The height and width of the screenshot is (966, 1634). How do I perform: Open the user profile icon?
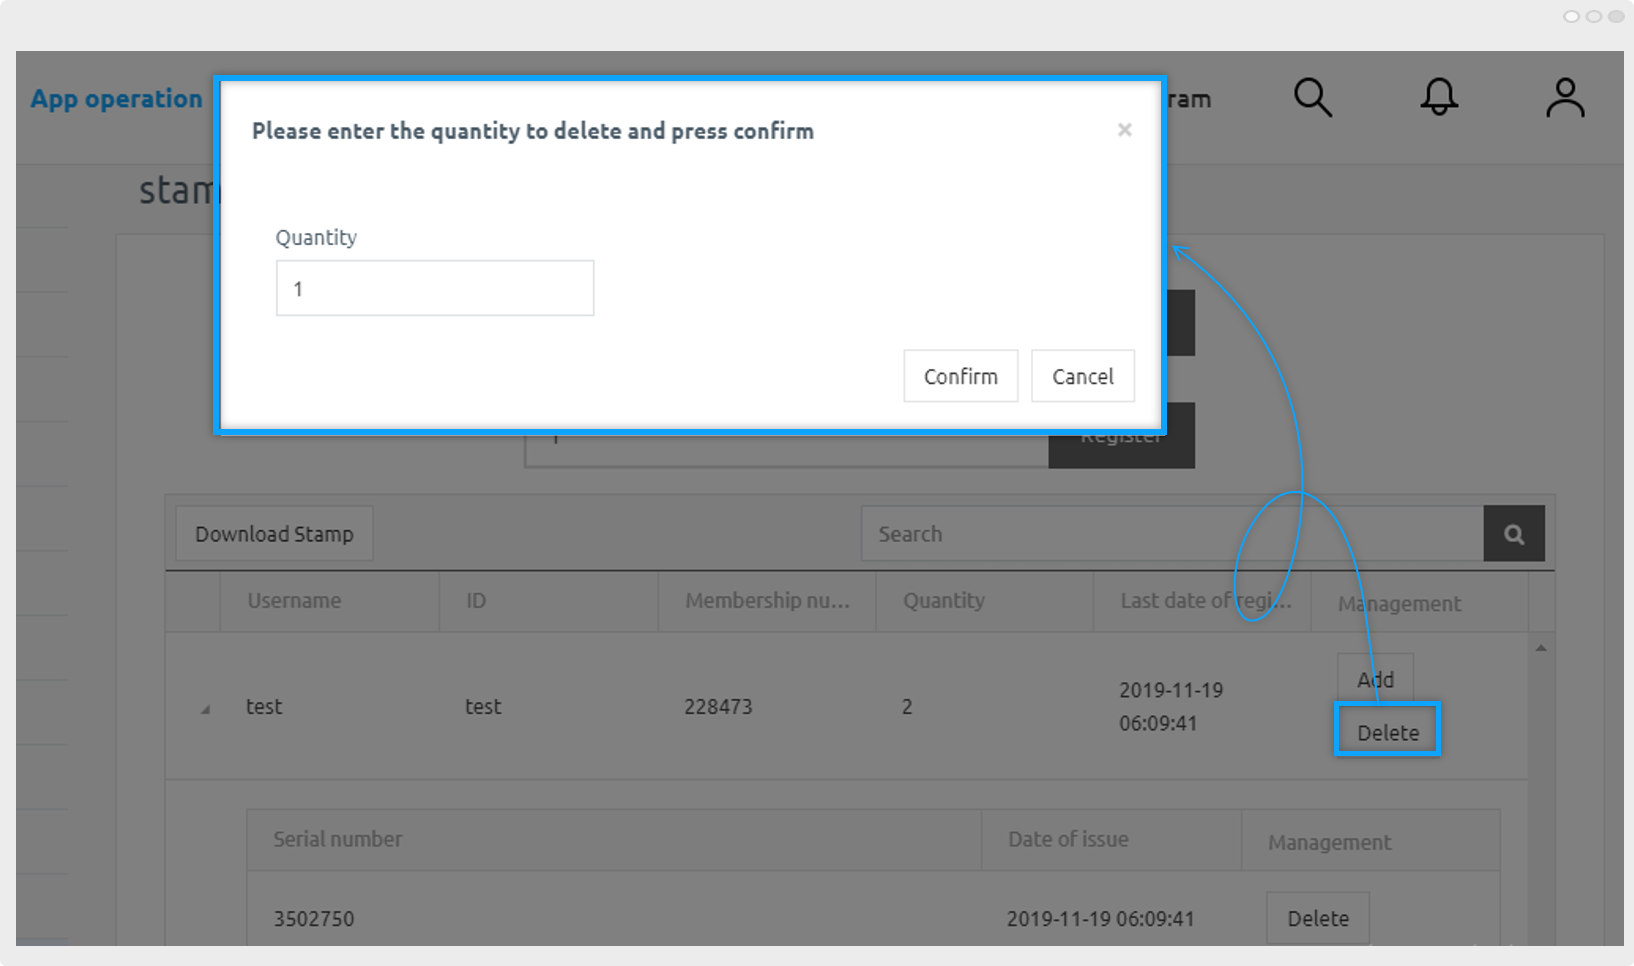pyautogui.click(x=1565, y=98)
